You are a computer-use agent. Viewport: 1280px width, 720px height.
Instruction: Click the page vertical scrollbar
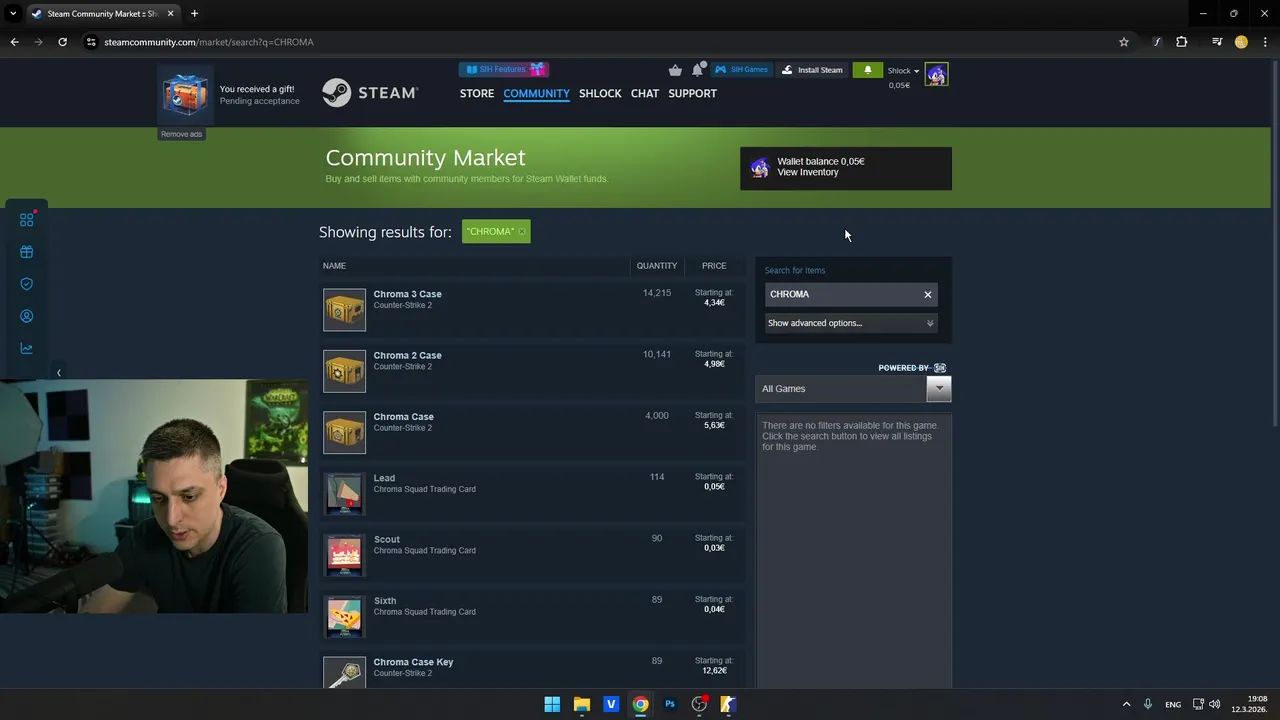[x=1274, y=245]
